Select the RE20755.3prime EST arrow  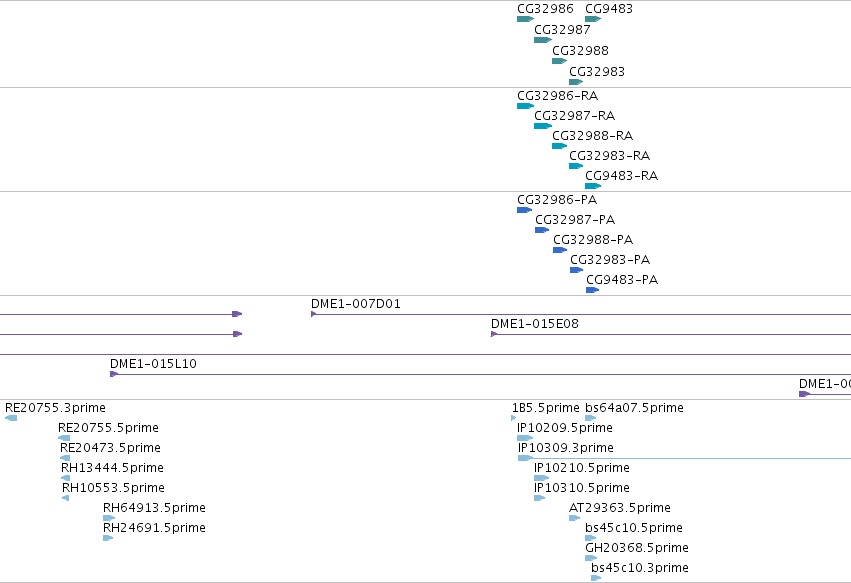pos(11,418)
